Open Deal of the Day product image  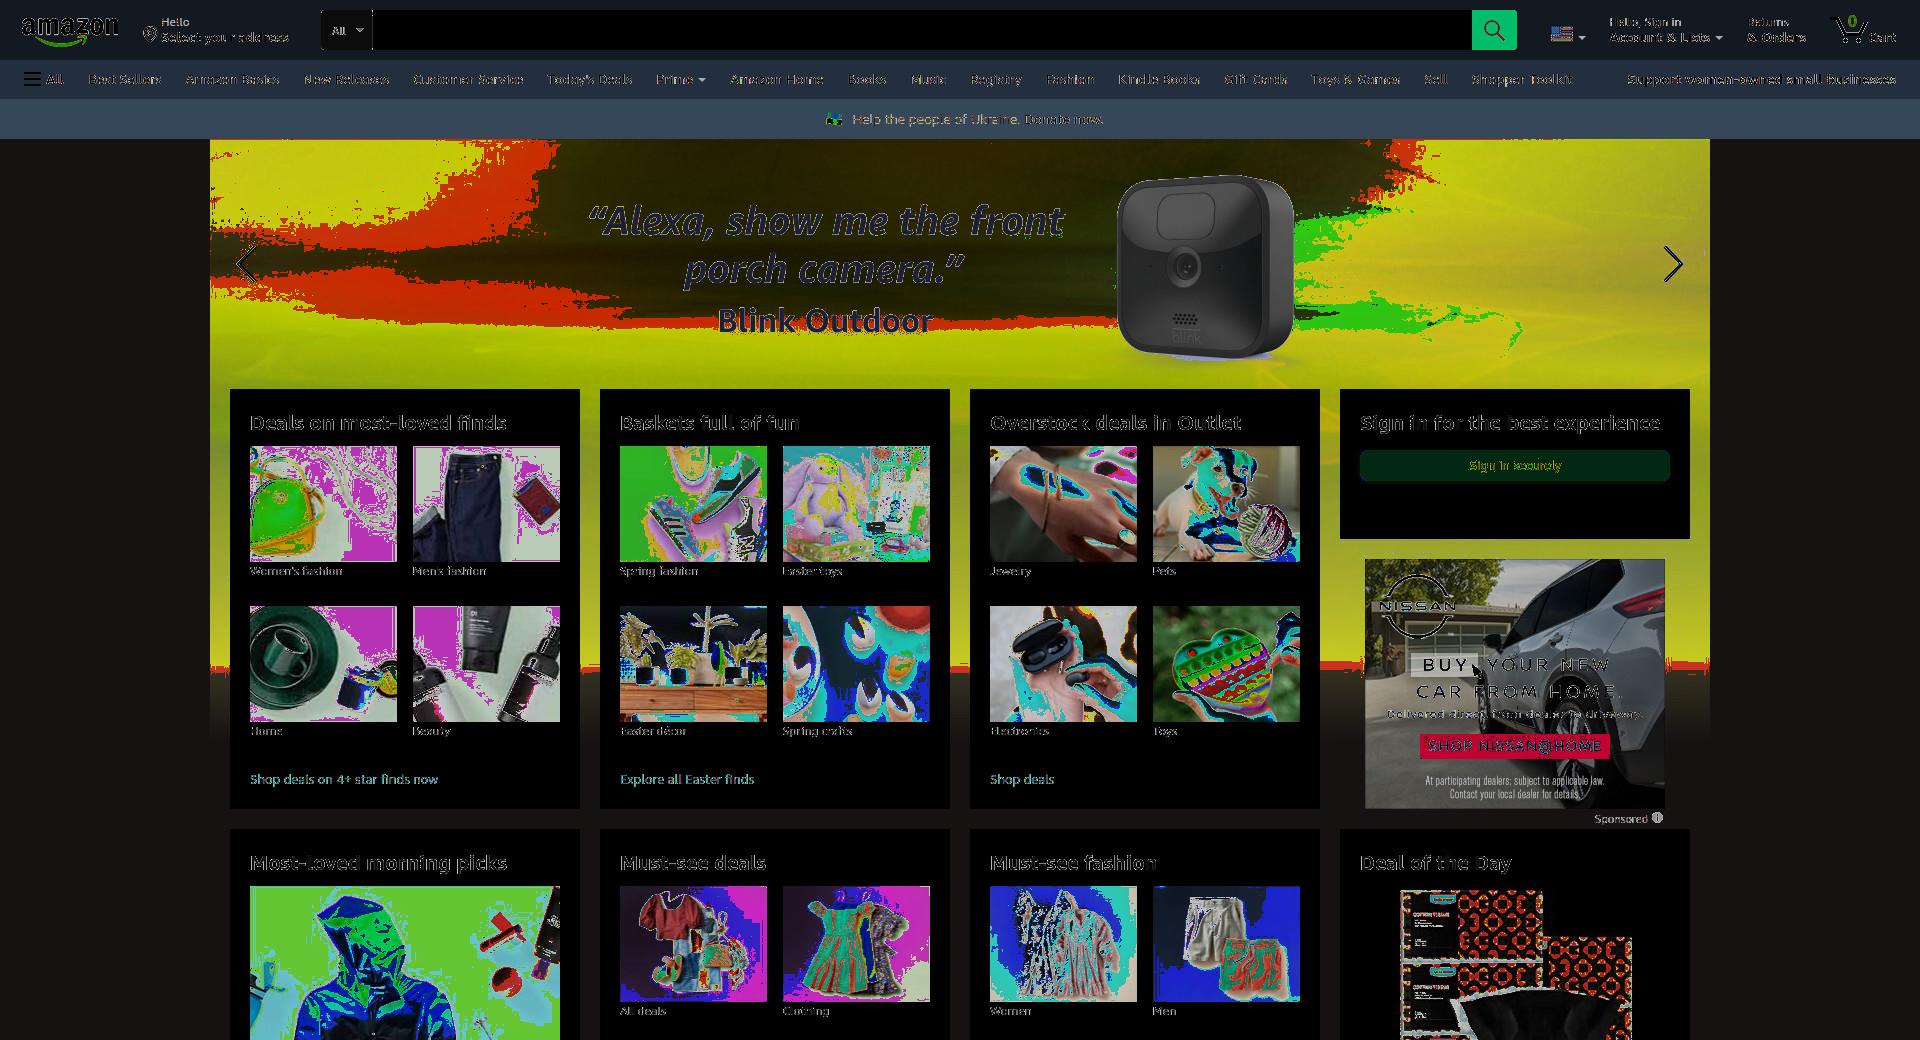point(1515,963)
